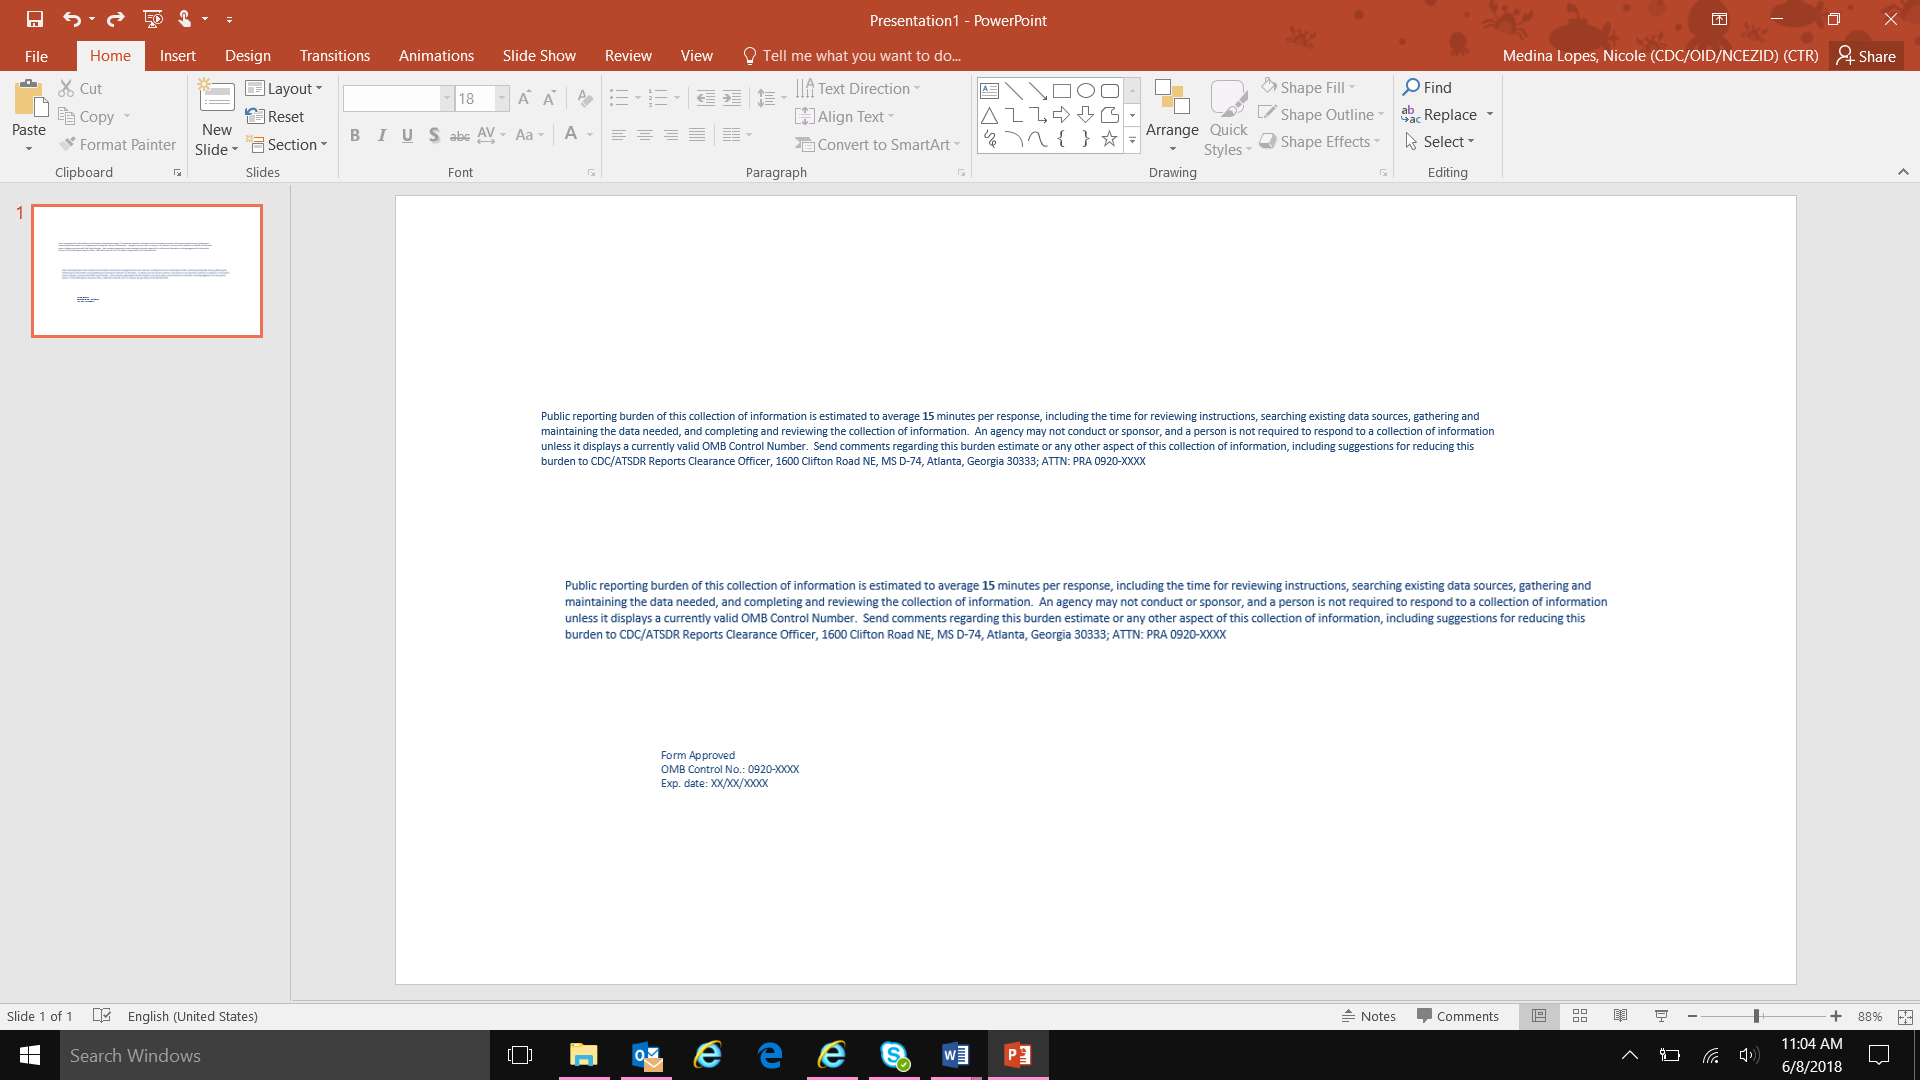Switch to the Transitions tab
This screenshot has width=1920, height=1080.
pyautogui.click(x=334, y=56)
